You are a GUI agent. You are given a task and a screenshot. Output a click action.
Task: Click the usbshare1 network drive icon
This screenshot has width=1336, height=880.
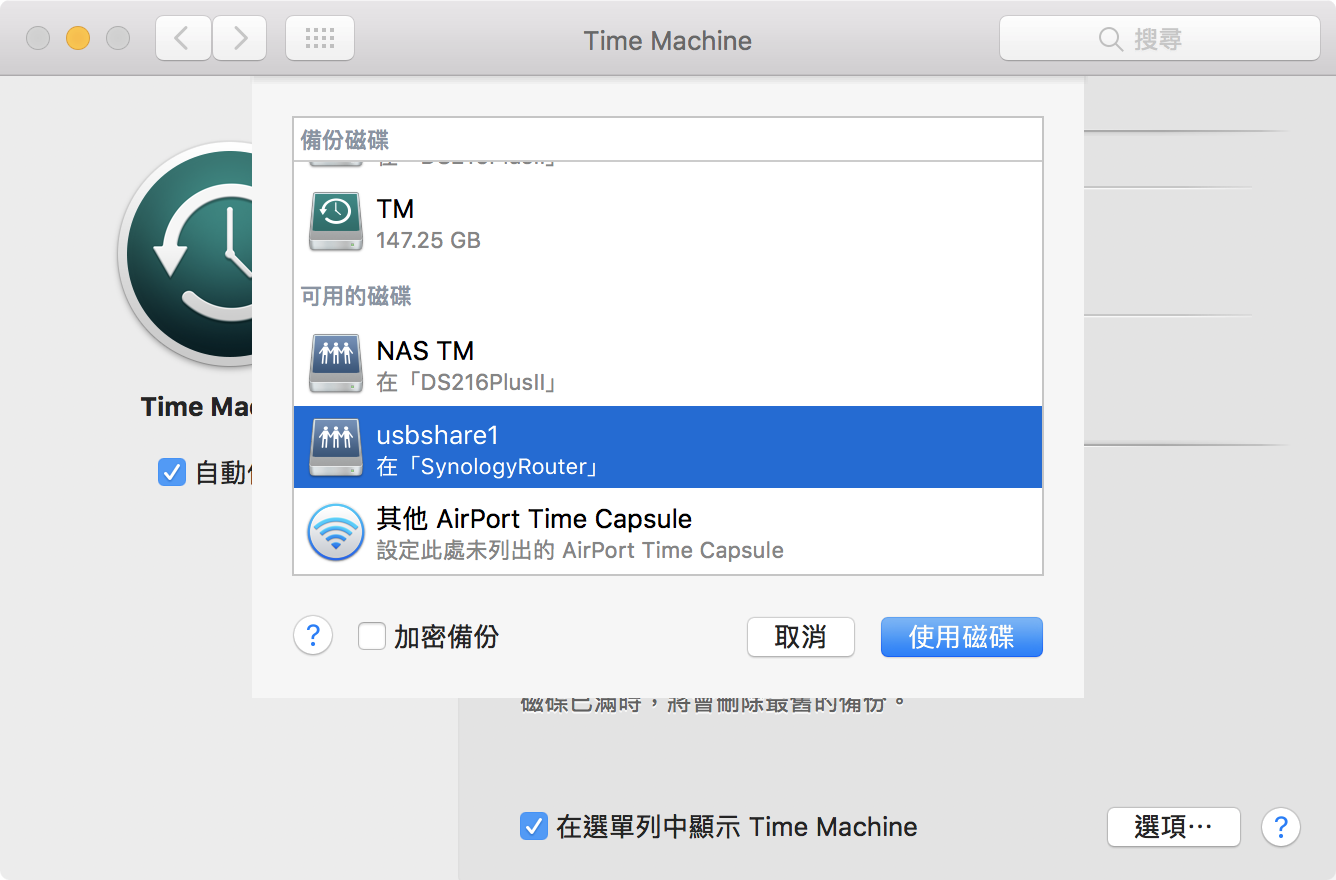[335, 448]
